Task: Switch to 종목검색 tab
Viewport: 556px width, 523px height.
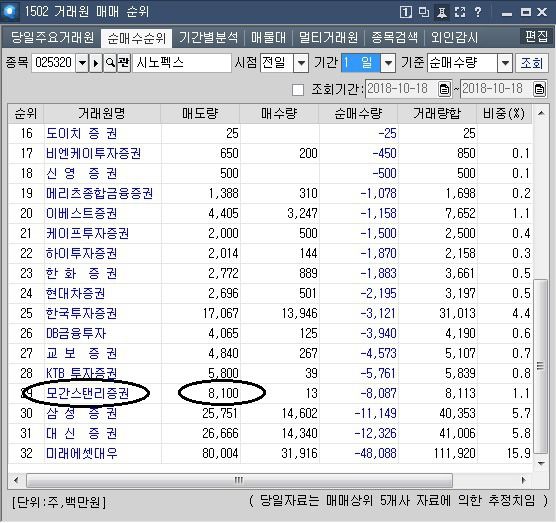Action: pos(394,38)
